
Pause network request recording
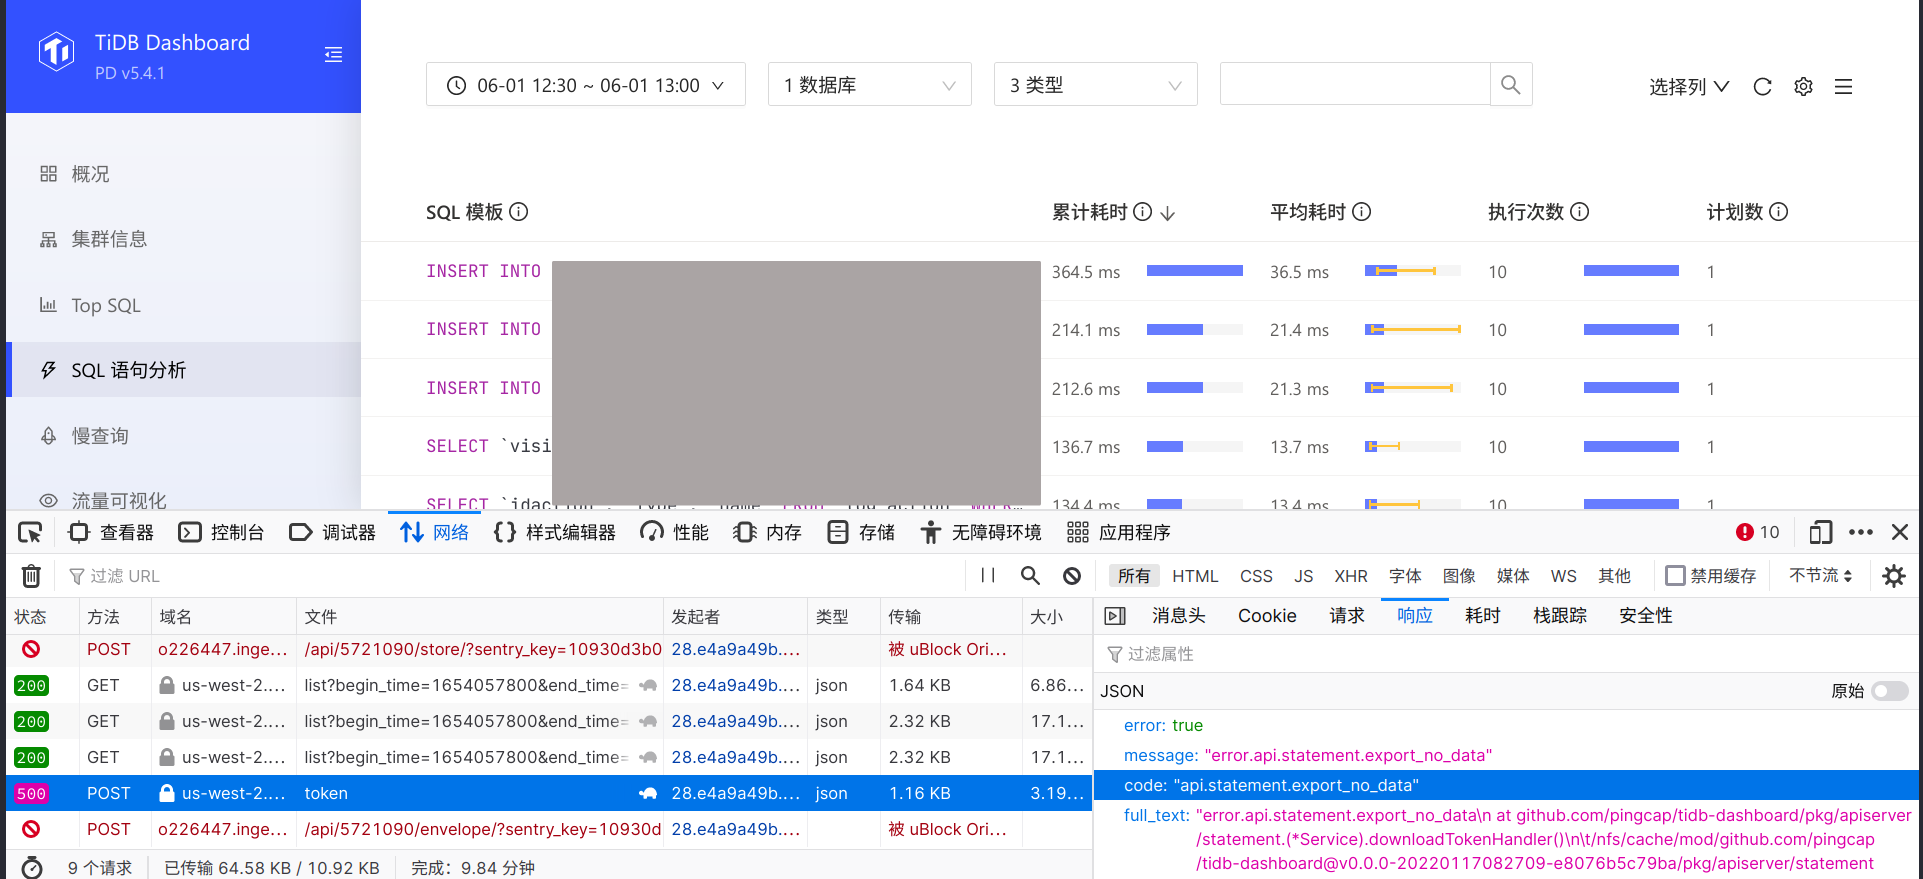pos(988,576)
